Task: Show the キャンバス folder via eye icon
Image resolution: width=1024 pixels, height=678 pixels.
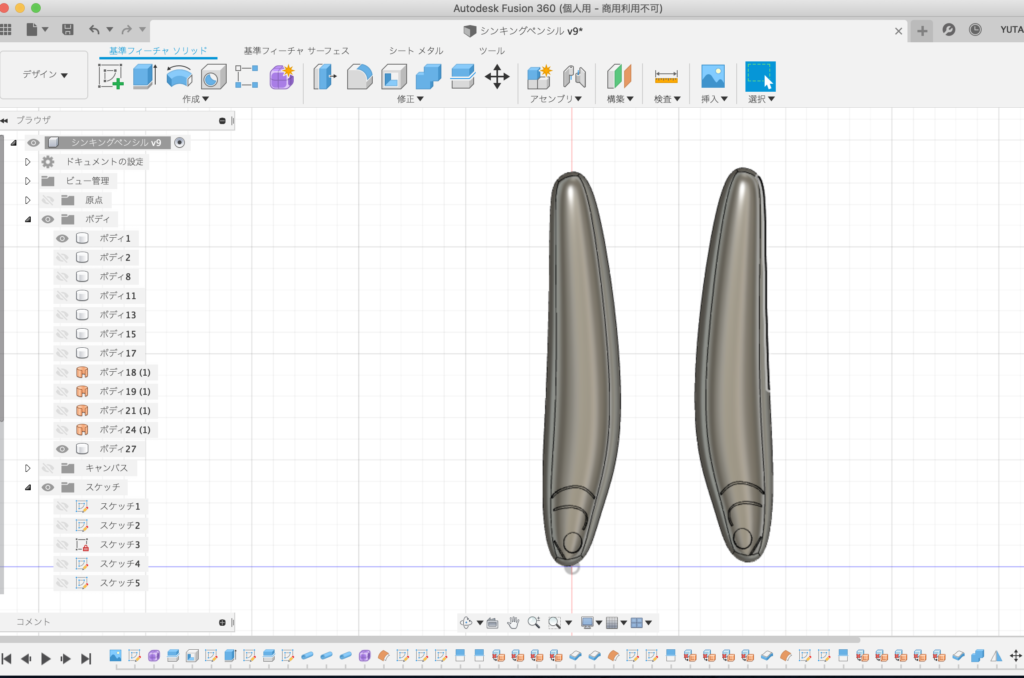Action: point(47,468)
